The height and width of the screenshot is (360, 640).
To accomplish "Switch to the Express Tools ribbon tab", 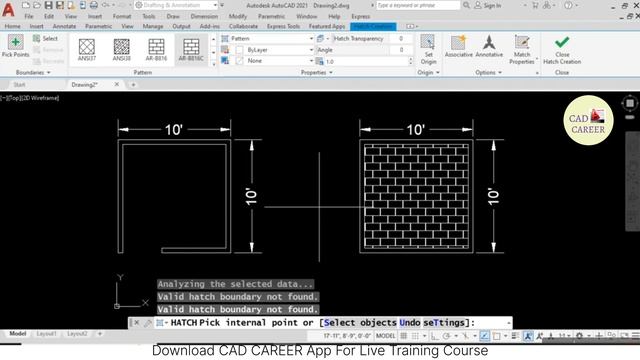I will 283,26.
